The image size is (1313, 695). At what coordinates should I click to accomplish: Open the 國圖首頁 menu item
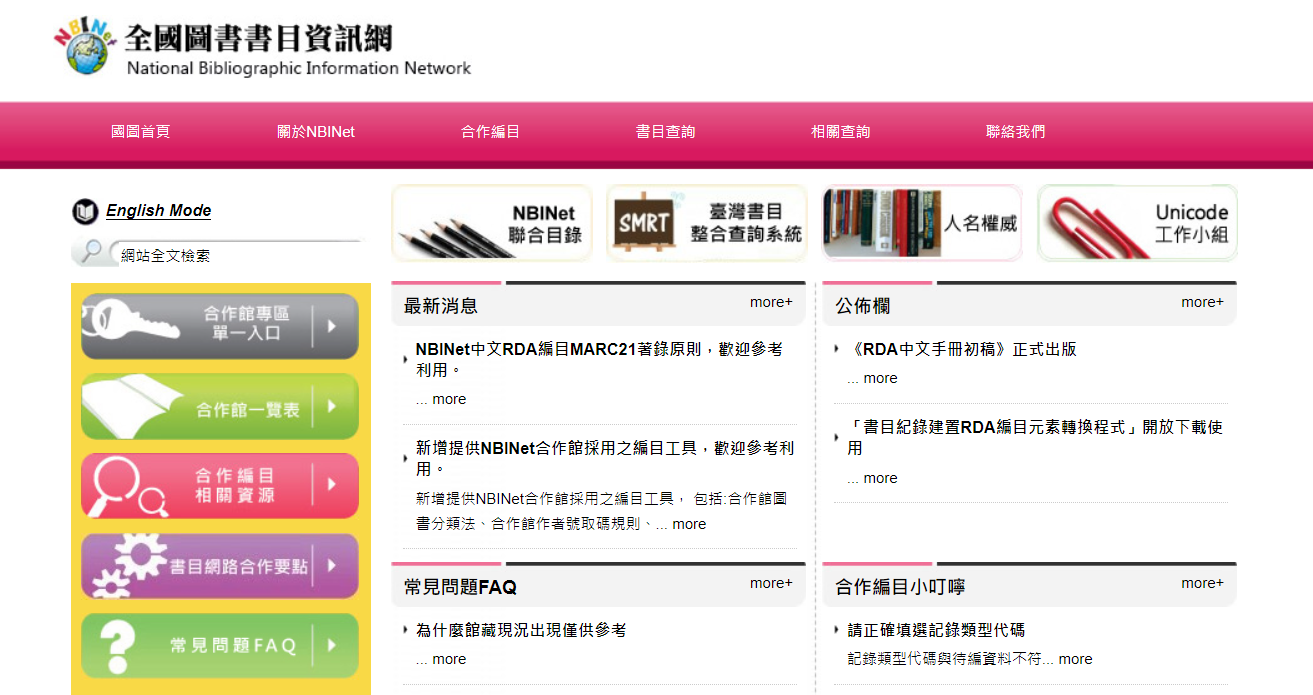[141, 132]
